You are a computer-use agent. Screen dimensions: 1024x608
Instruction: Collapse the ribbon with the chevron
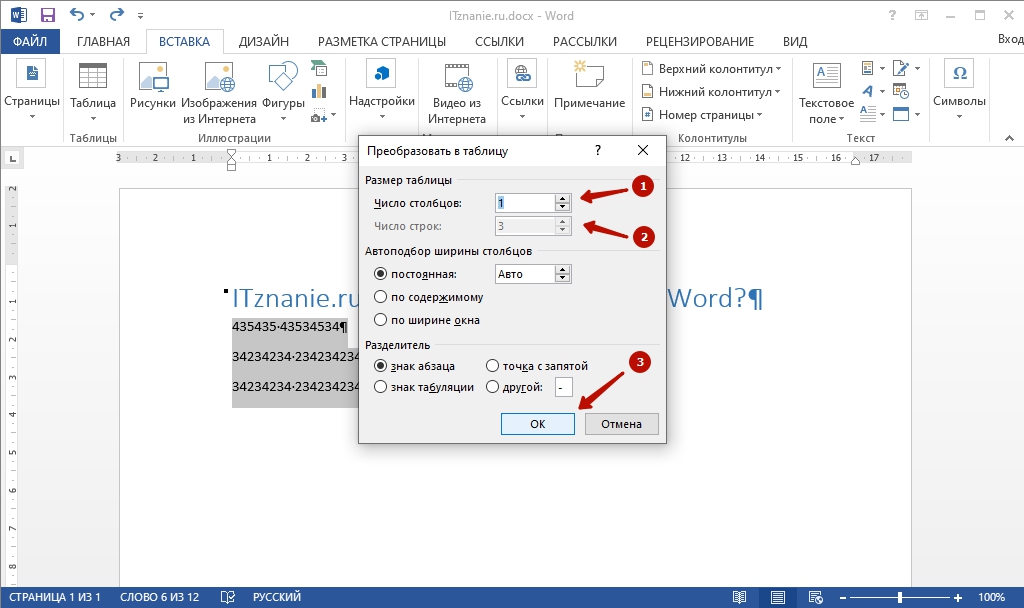(x=1009, y=138)
